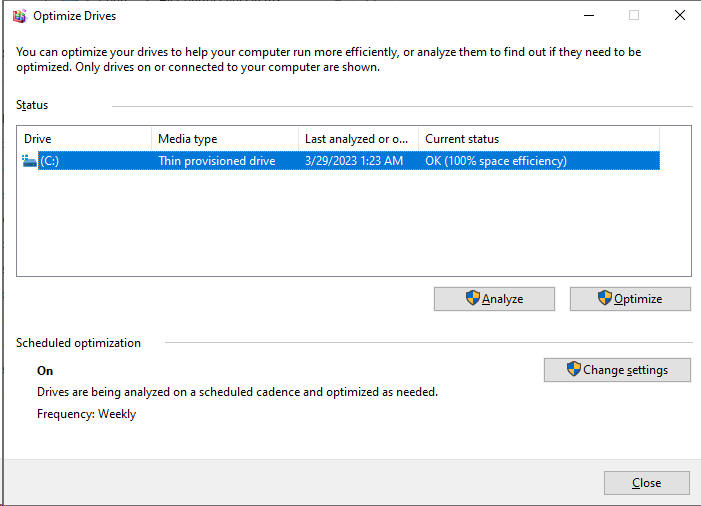Screen dimensions: 701x506
Task: Open Change settings for scheduled optimization
Action: click(x=617, y=370)
